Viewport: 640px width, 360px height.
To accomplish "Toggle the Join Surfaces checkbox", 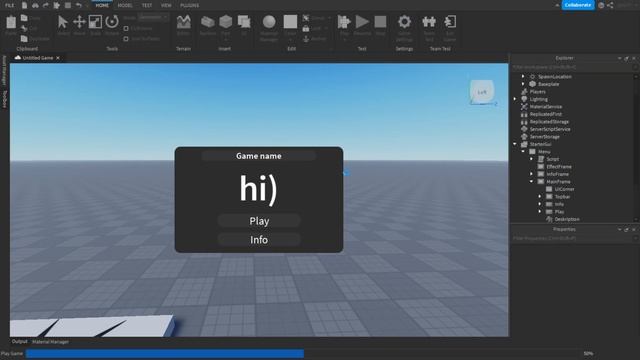I will pos(126,39).
